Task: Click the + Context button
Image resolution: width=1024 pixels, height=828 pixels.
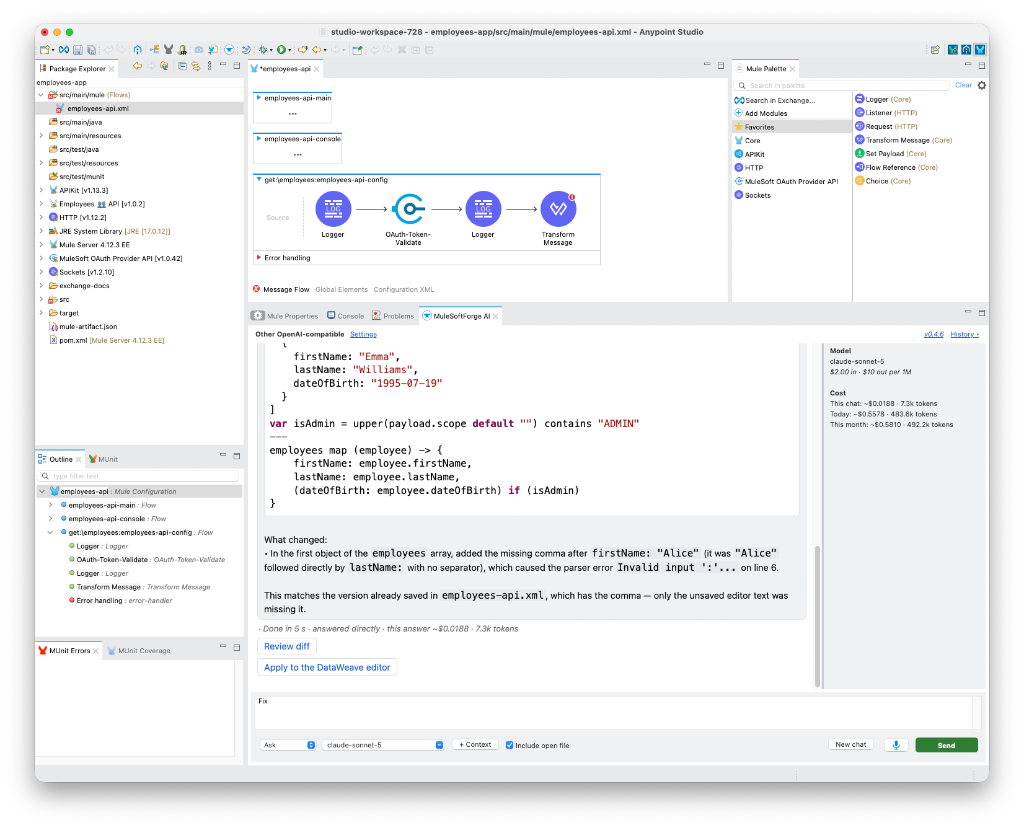Action: pos(475,744)
